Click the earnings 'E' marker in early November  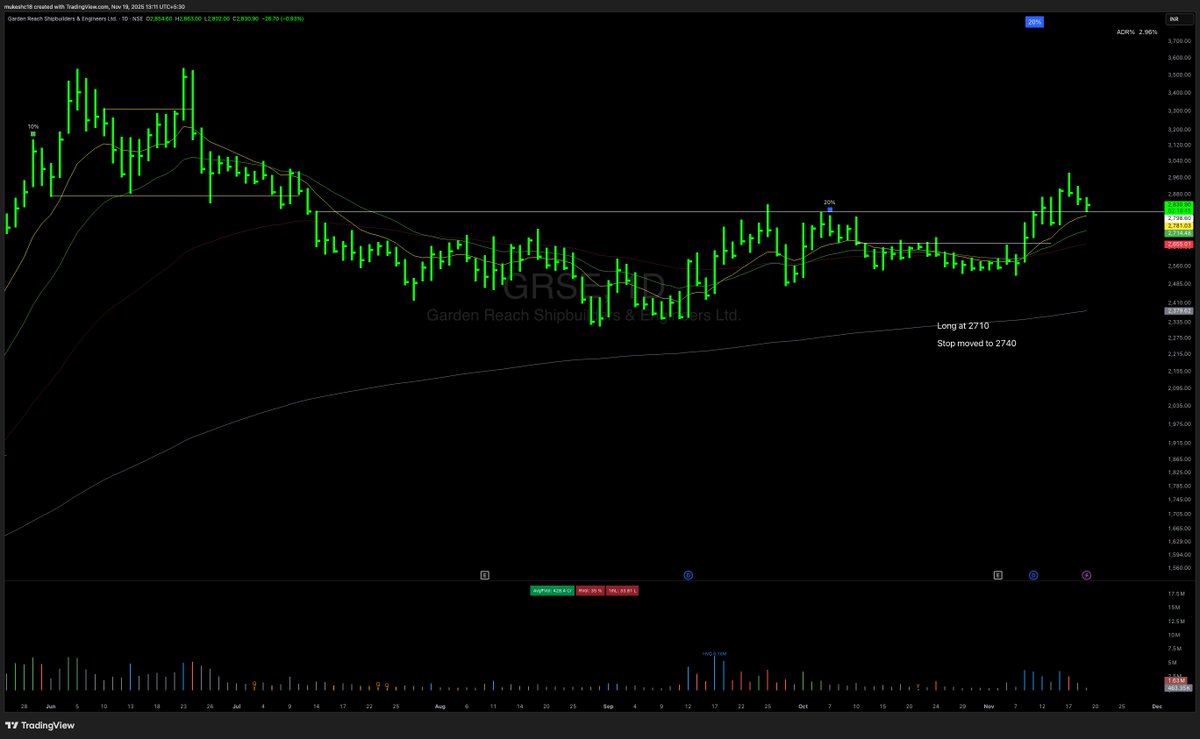point(998,575)
